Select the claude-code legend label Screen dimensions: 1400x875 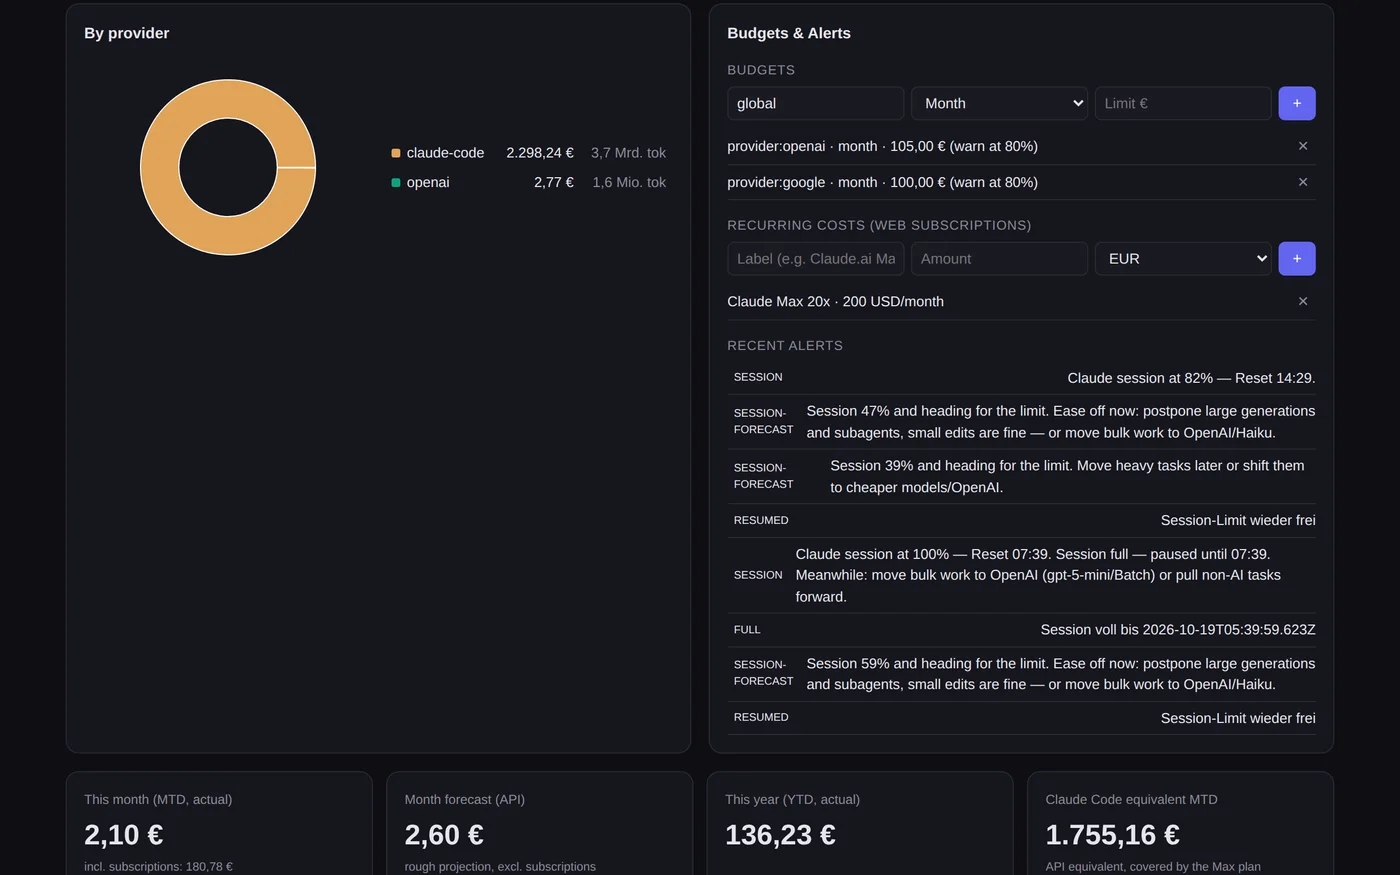click(445, 153)
